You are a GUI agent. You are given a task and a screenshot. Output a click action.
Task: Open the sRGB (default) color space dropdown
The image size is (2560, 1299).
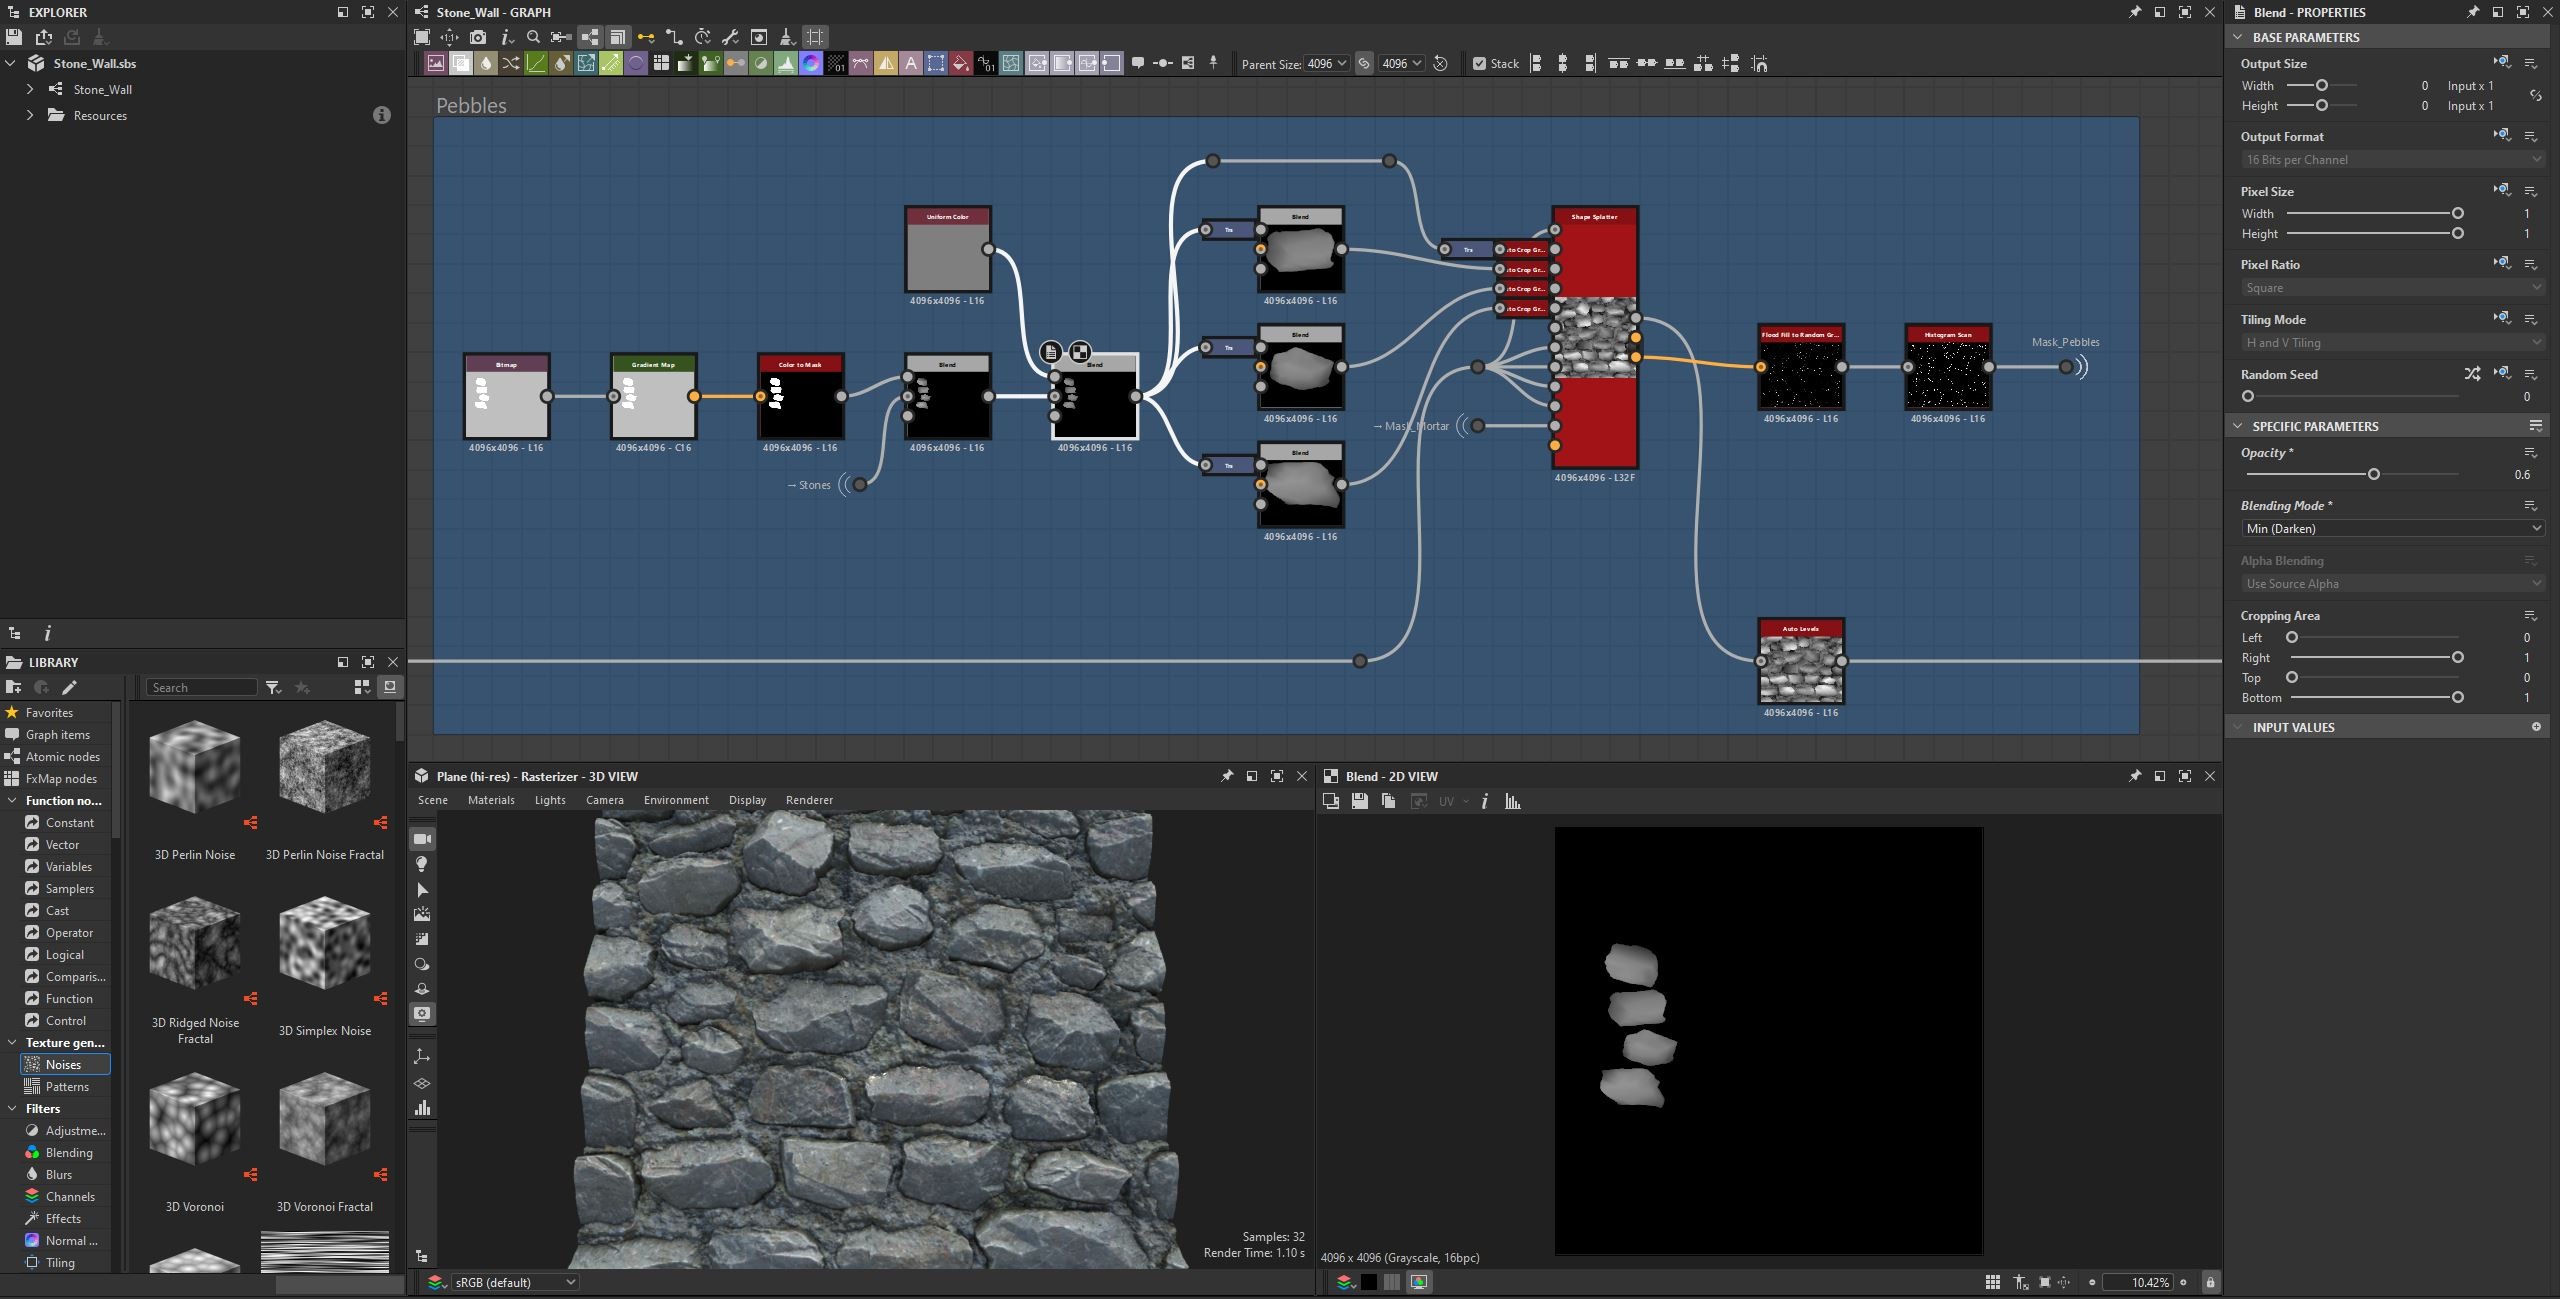click(x=514, y=1282)
